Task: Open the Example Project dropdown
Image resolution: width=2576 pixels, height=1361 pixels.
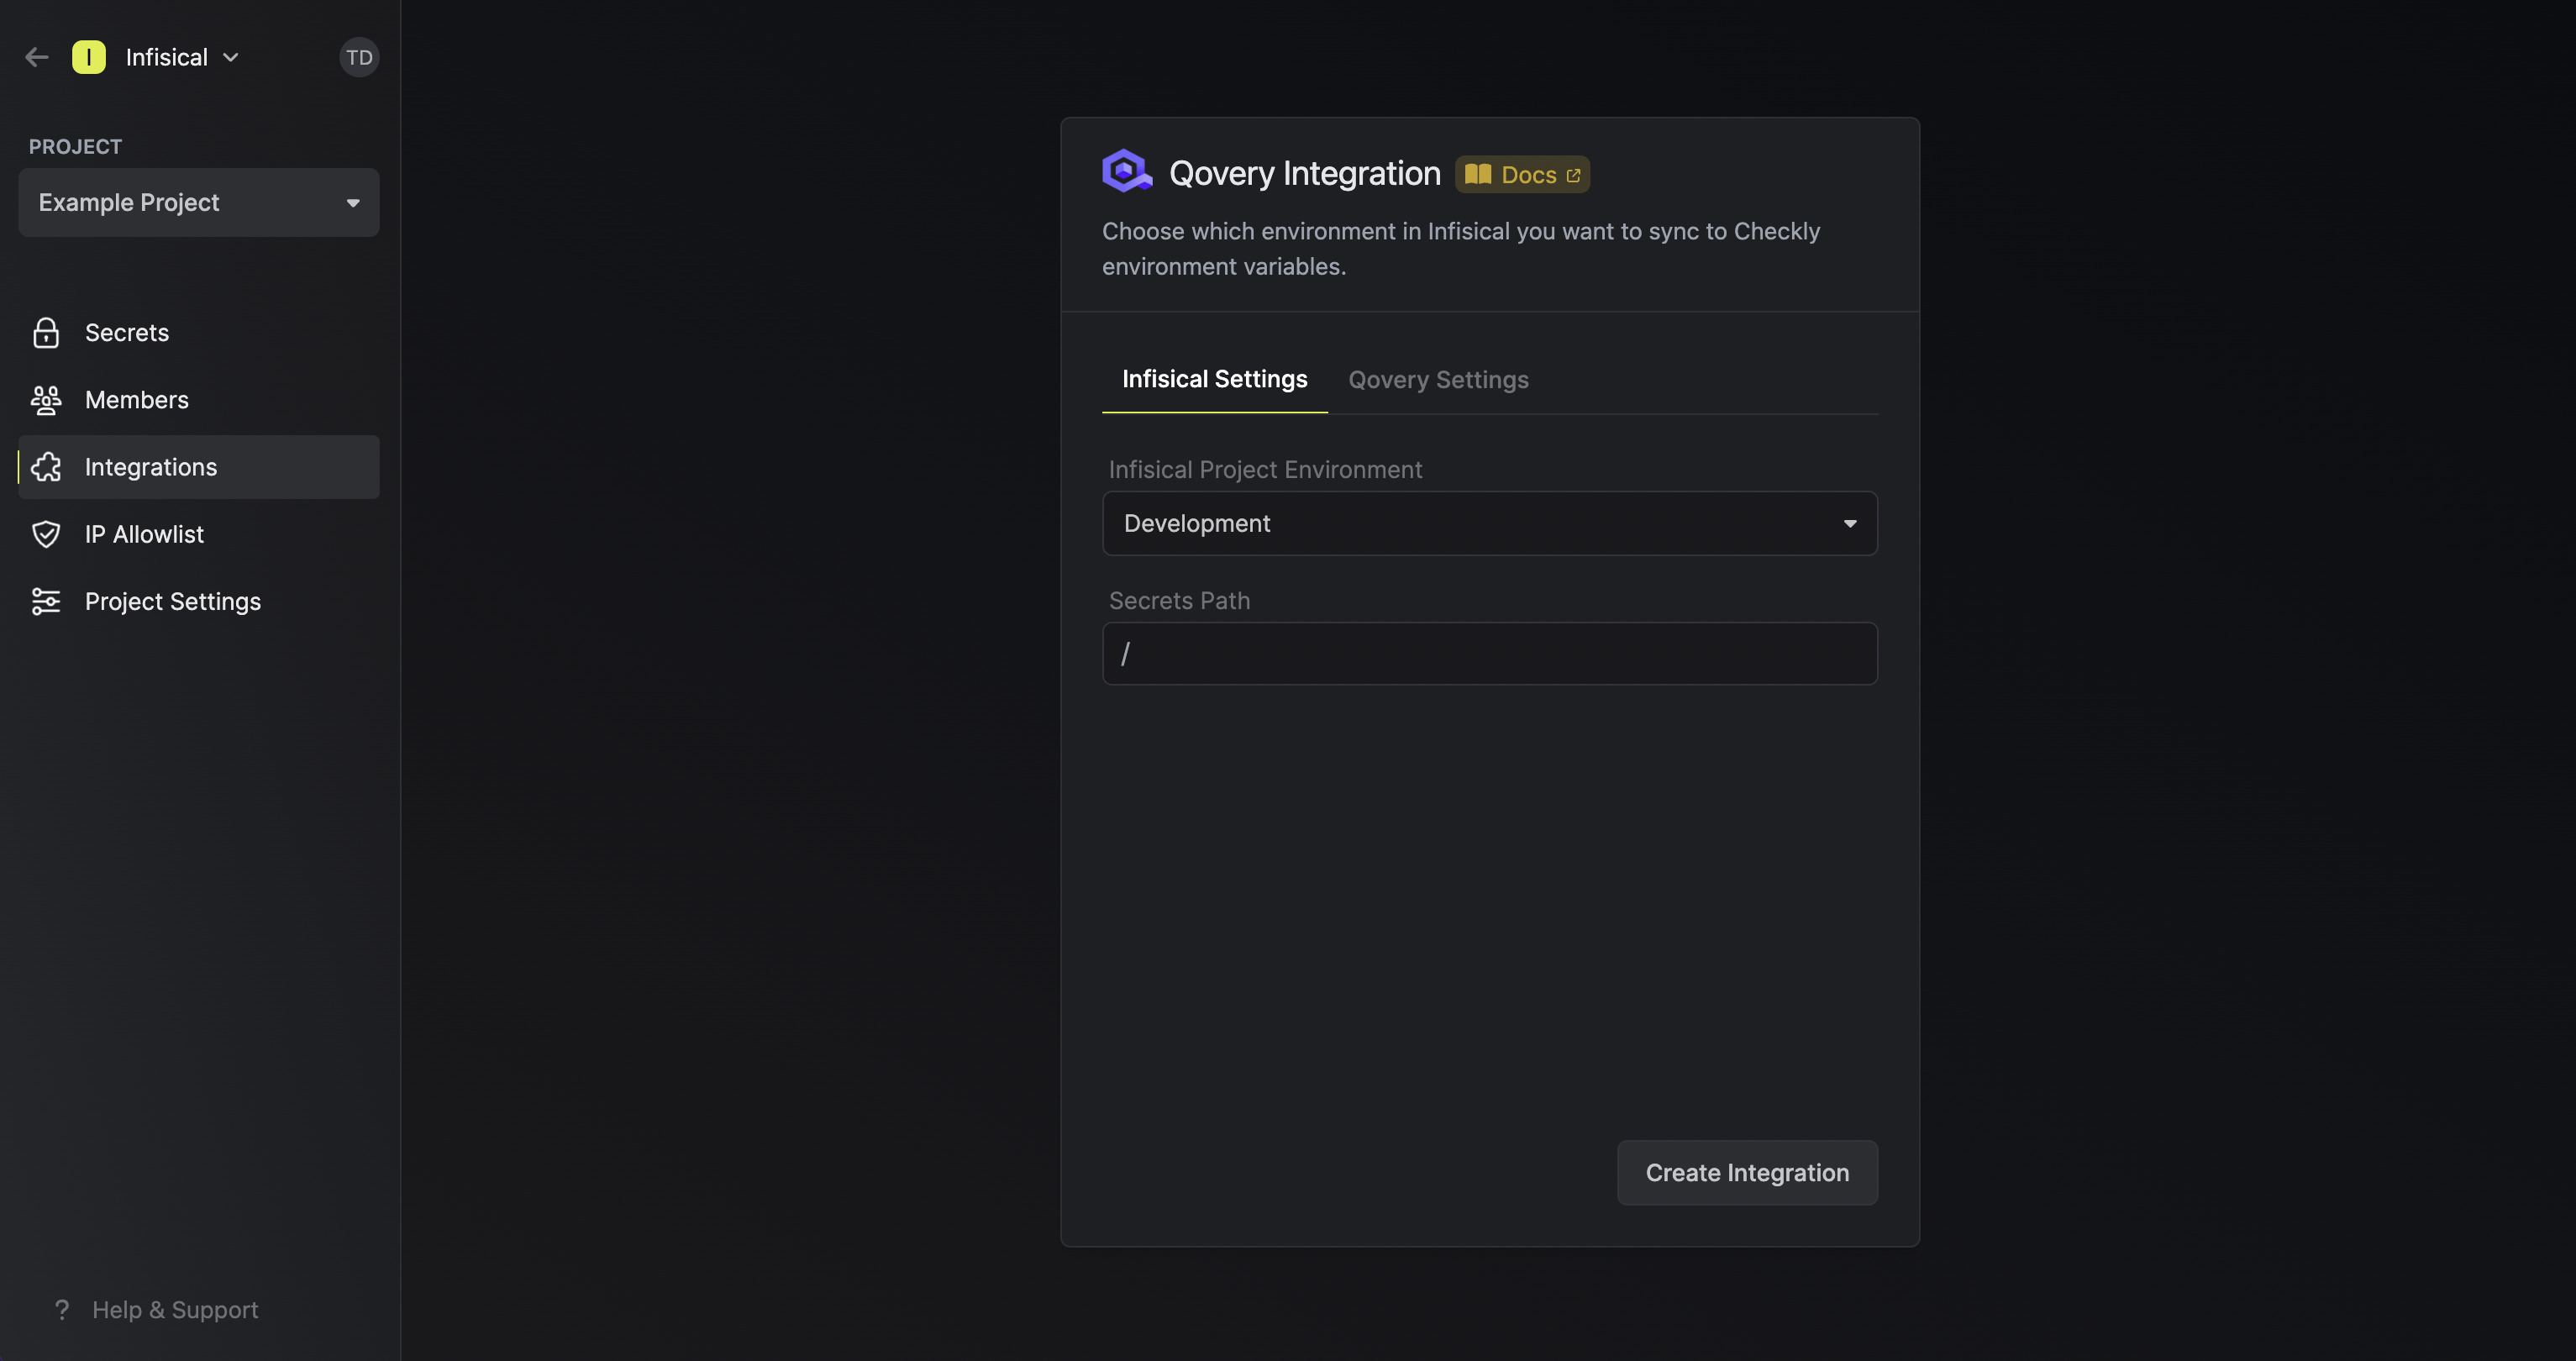Action: coord(198,202)
